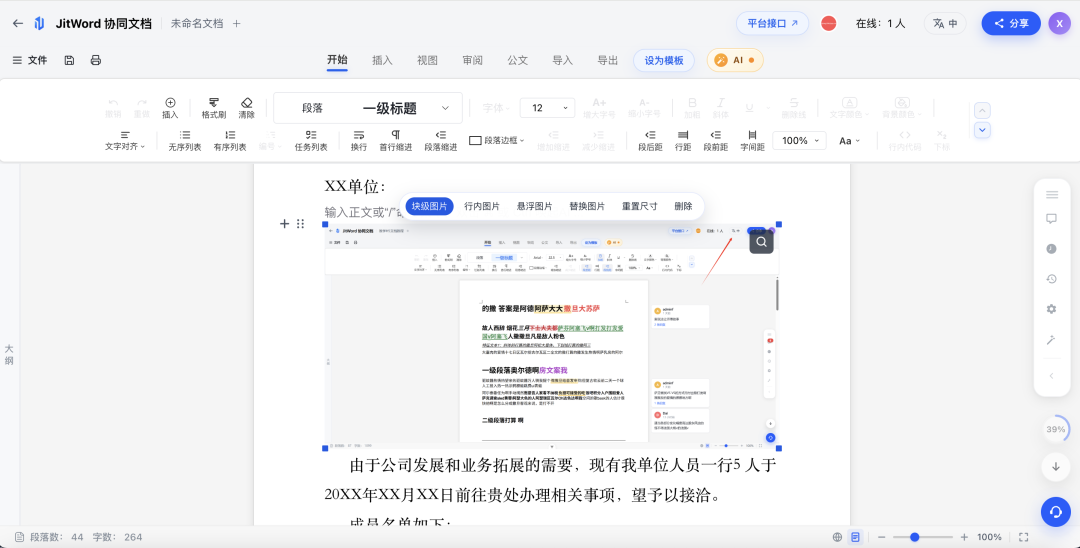This screenshot has height=548, width=1080.
Task: Click Reset Size (重置尺寸) for image
Action: pyautogui.click(x=640, y=206)
